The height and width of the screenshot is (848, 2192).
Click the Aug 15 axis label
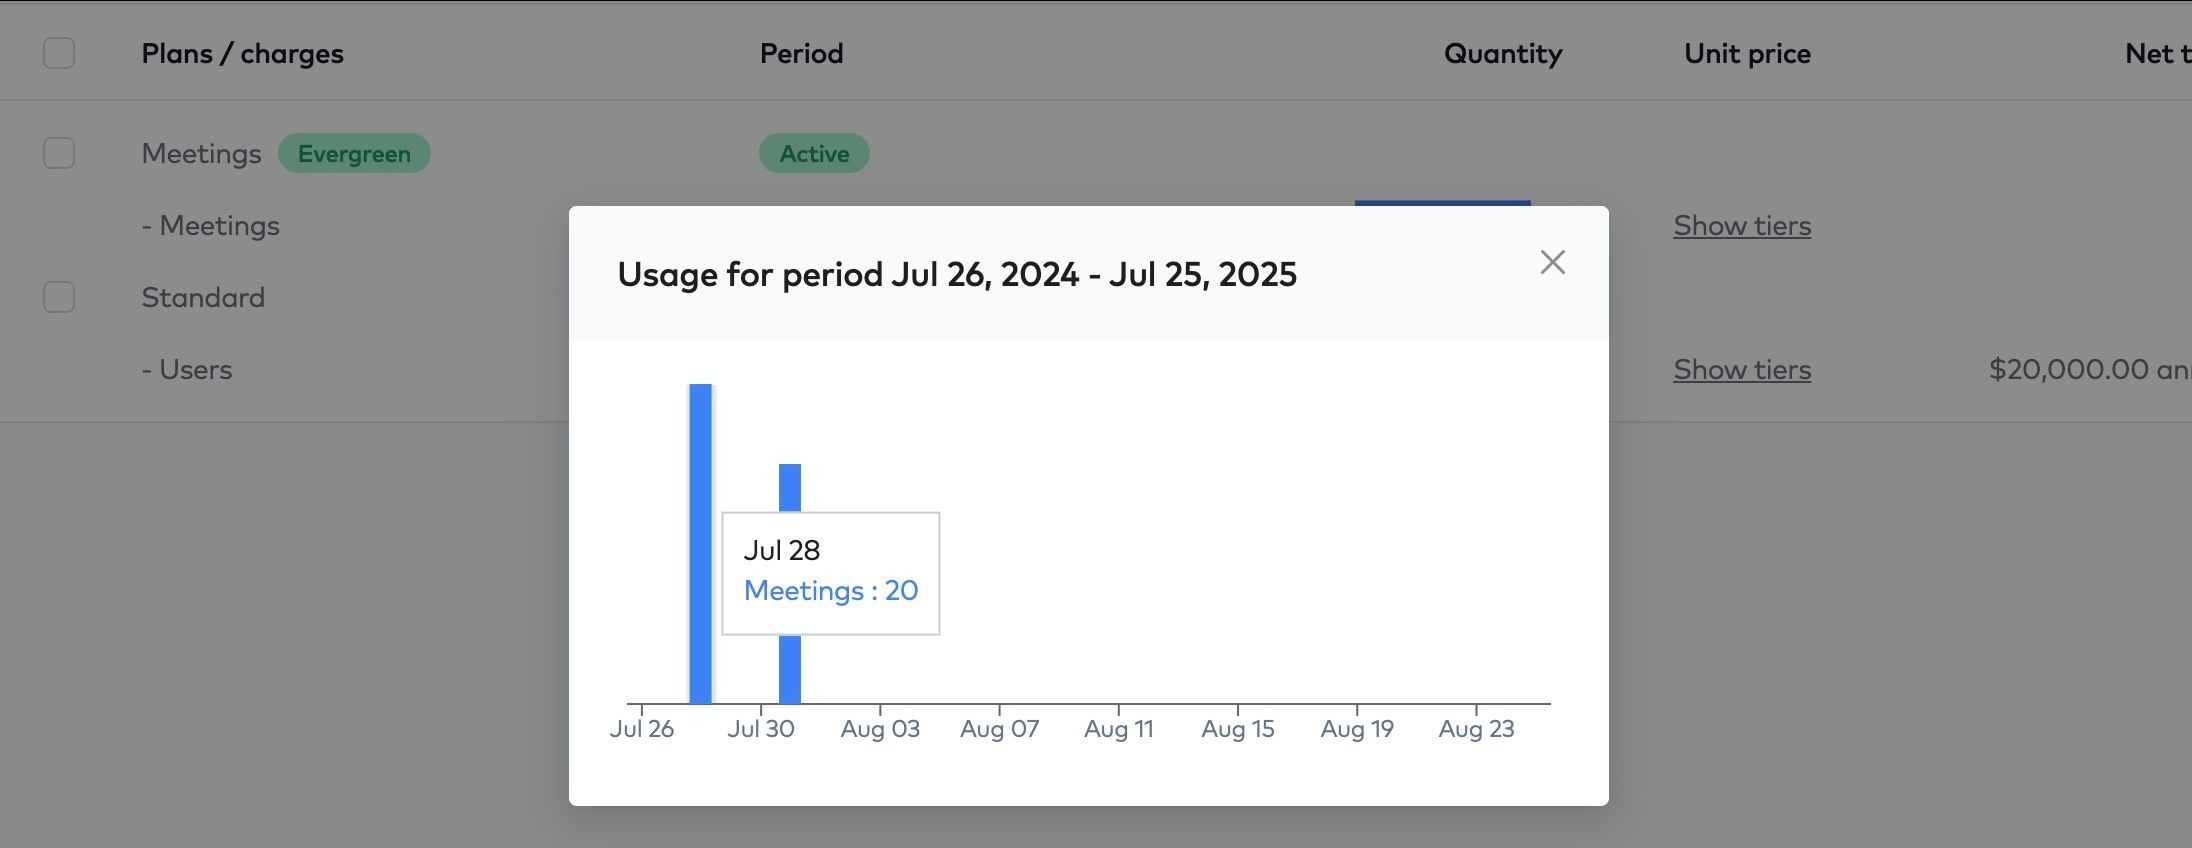(1238, 729)
